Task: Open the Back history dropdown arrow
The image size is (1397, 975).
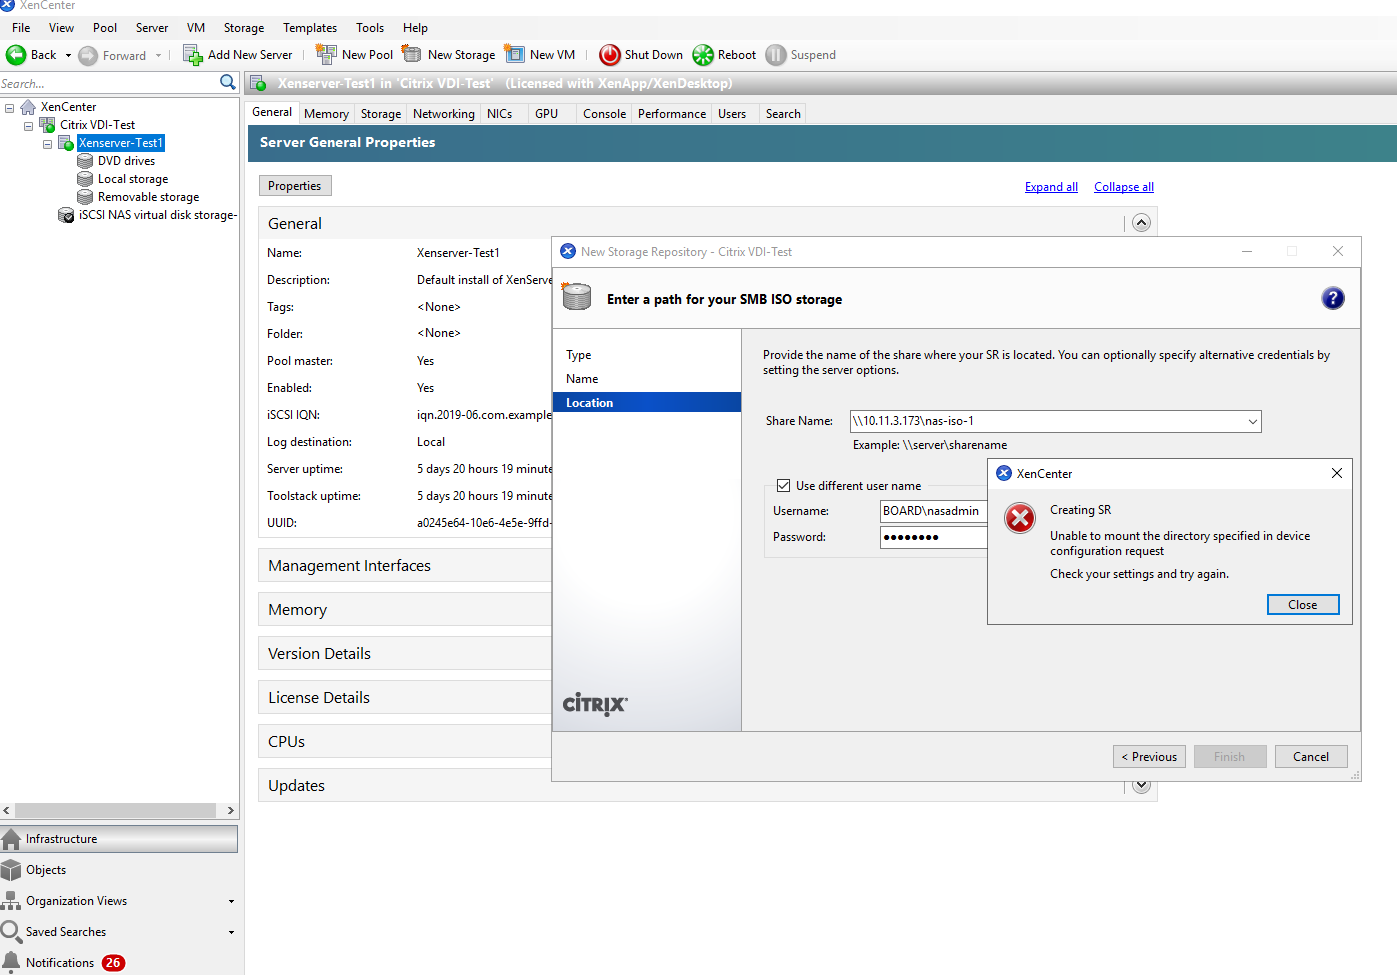Action: tap(68, 56)
